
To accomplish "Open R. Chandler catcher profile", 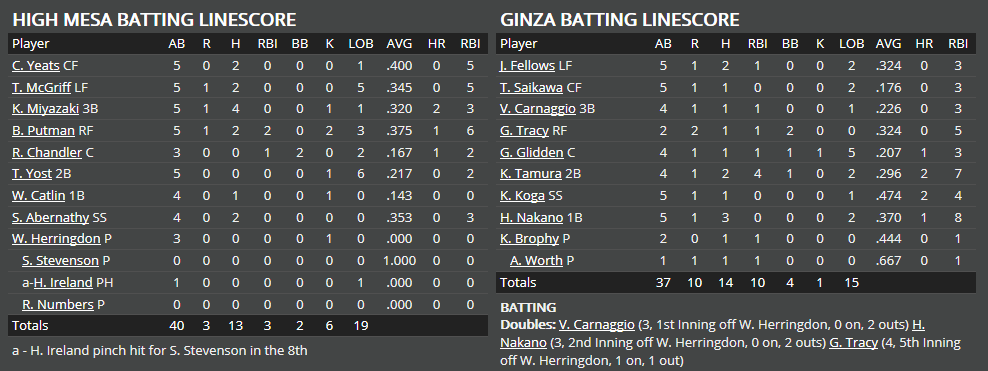I will point(47,152).
